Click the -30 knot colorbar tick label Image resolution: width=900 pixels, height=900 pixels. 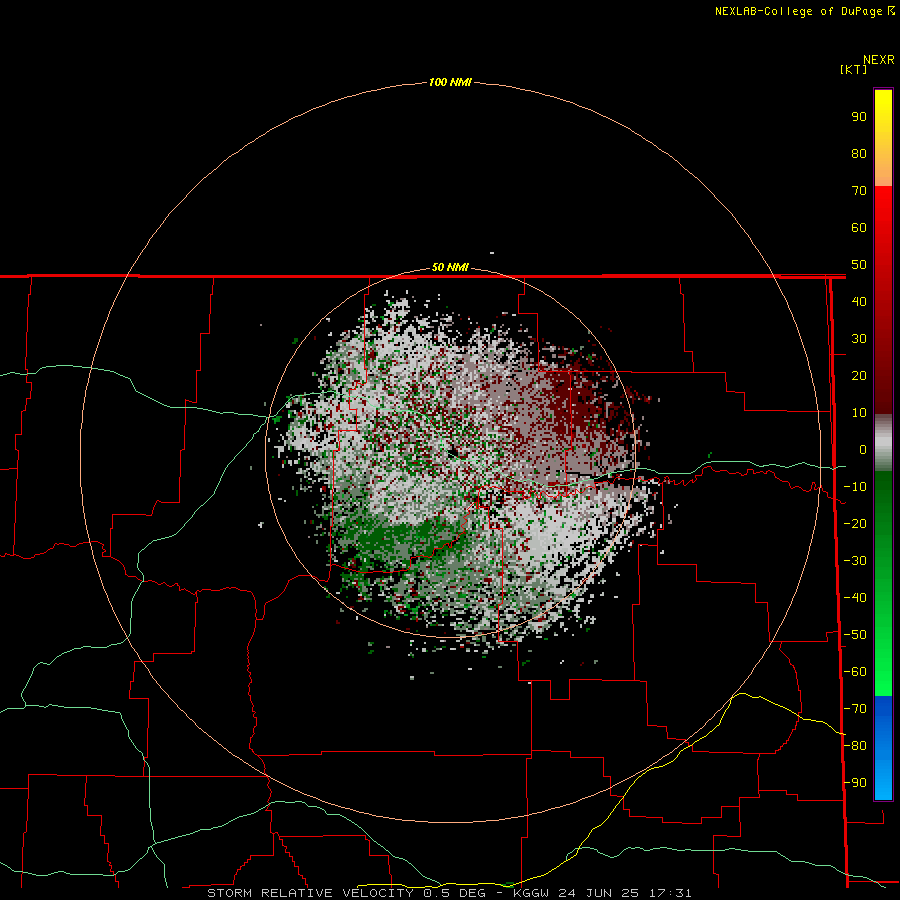click(855, 561)
